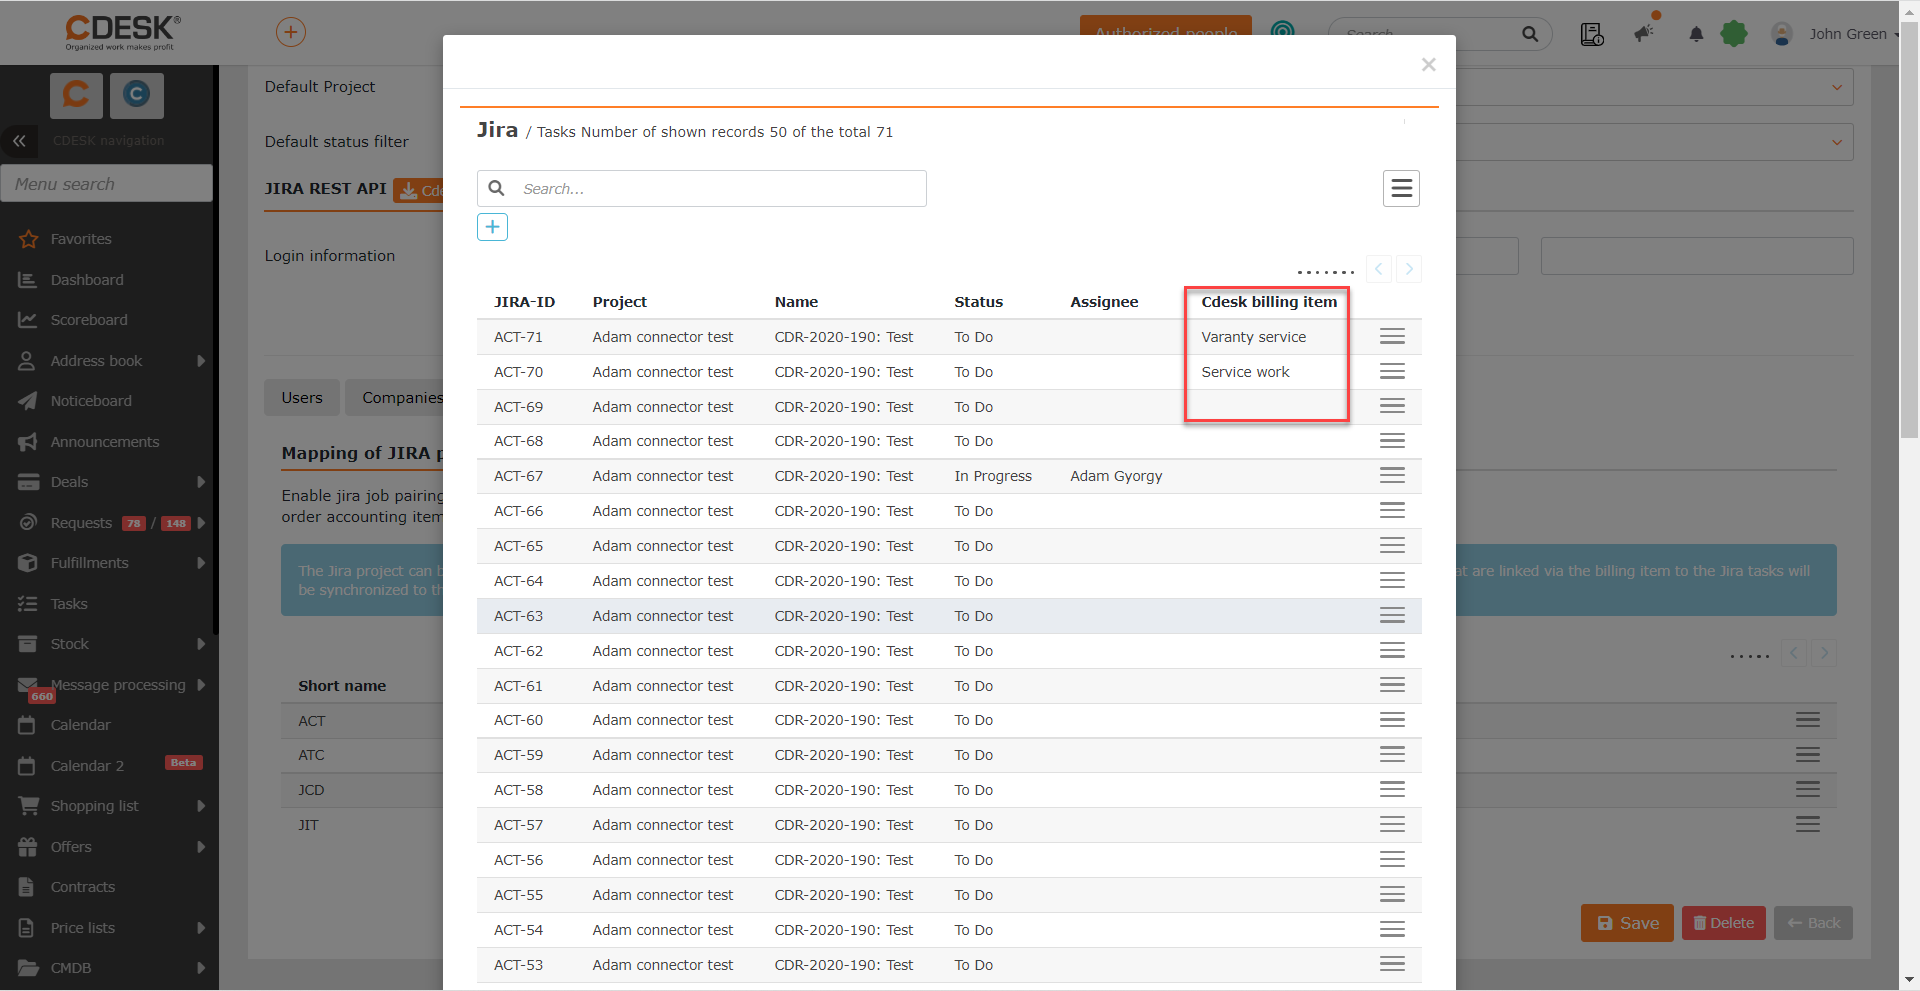Sort by the Cdesk billing item column
The image size is (1920, 991).
(x=1269, y=302)
